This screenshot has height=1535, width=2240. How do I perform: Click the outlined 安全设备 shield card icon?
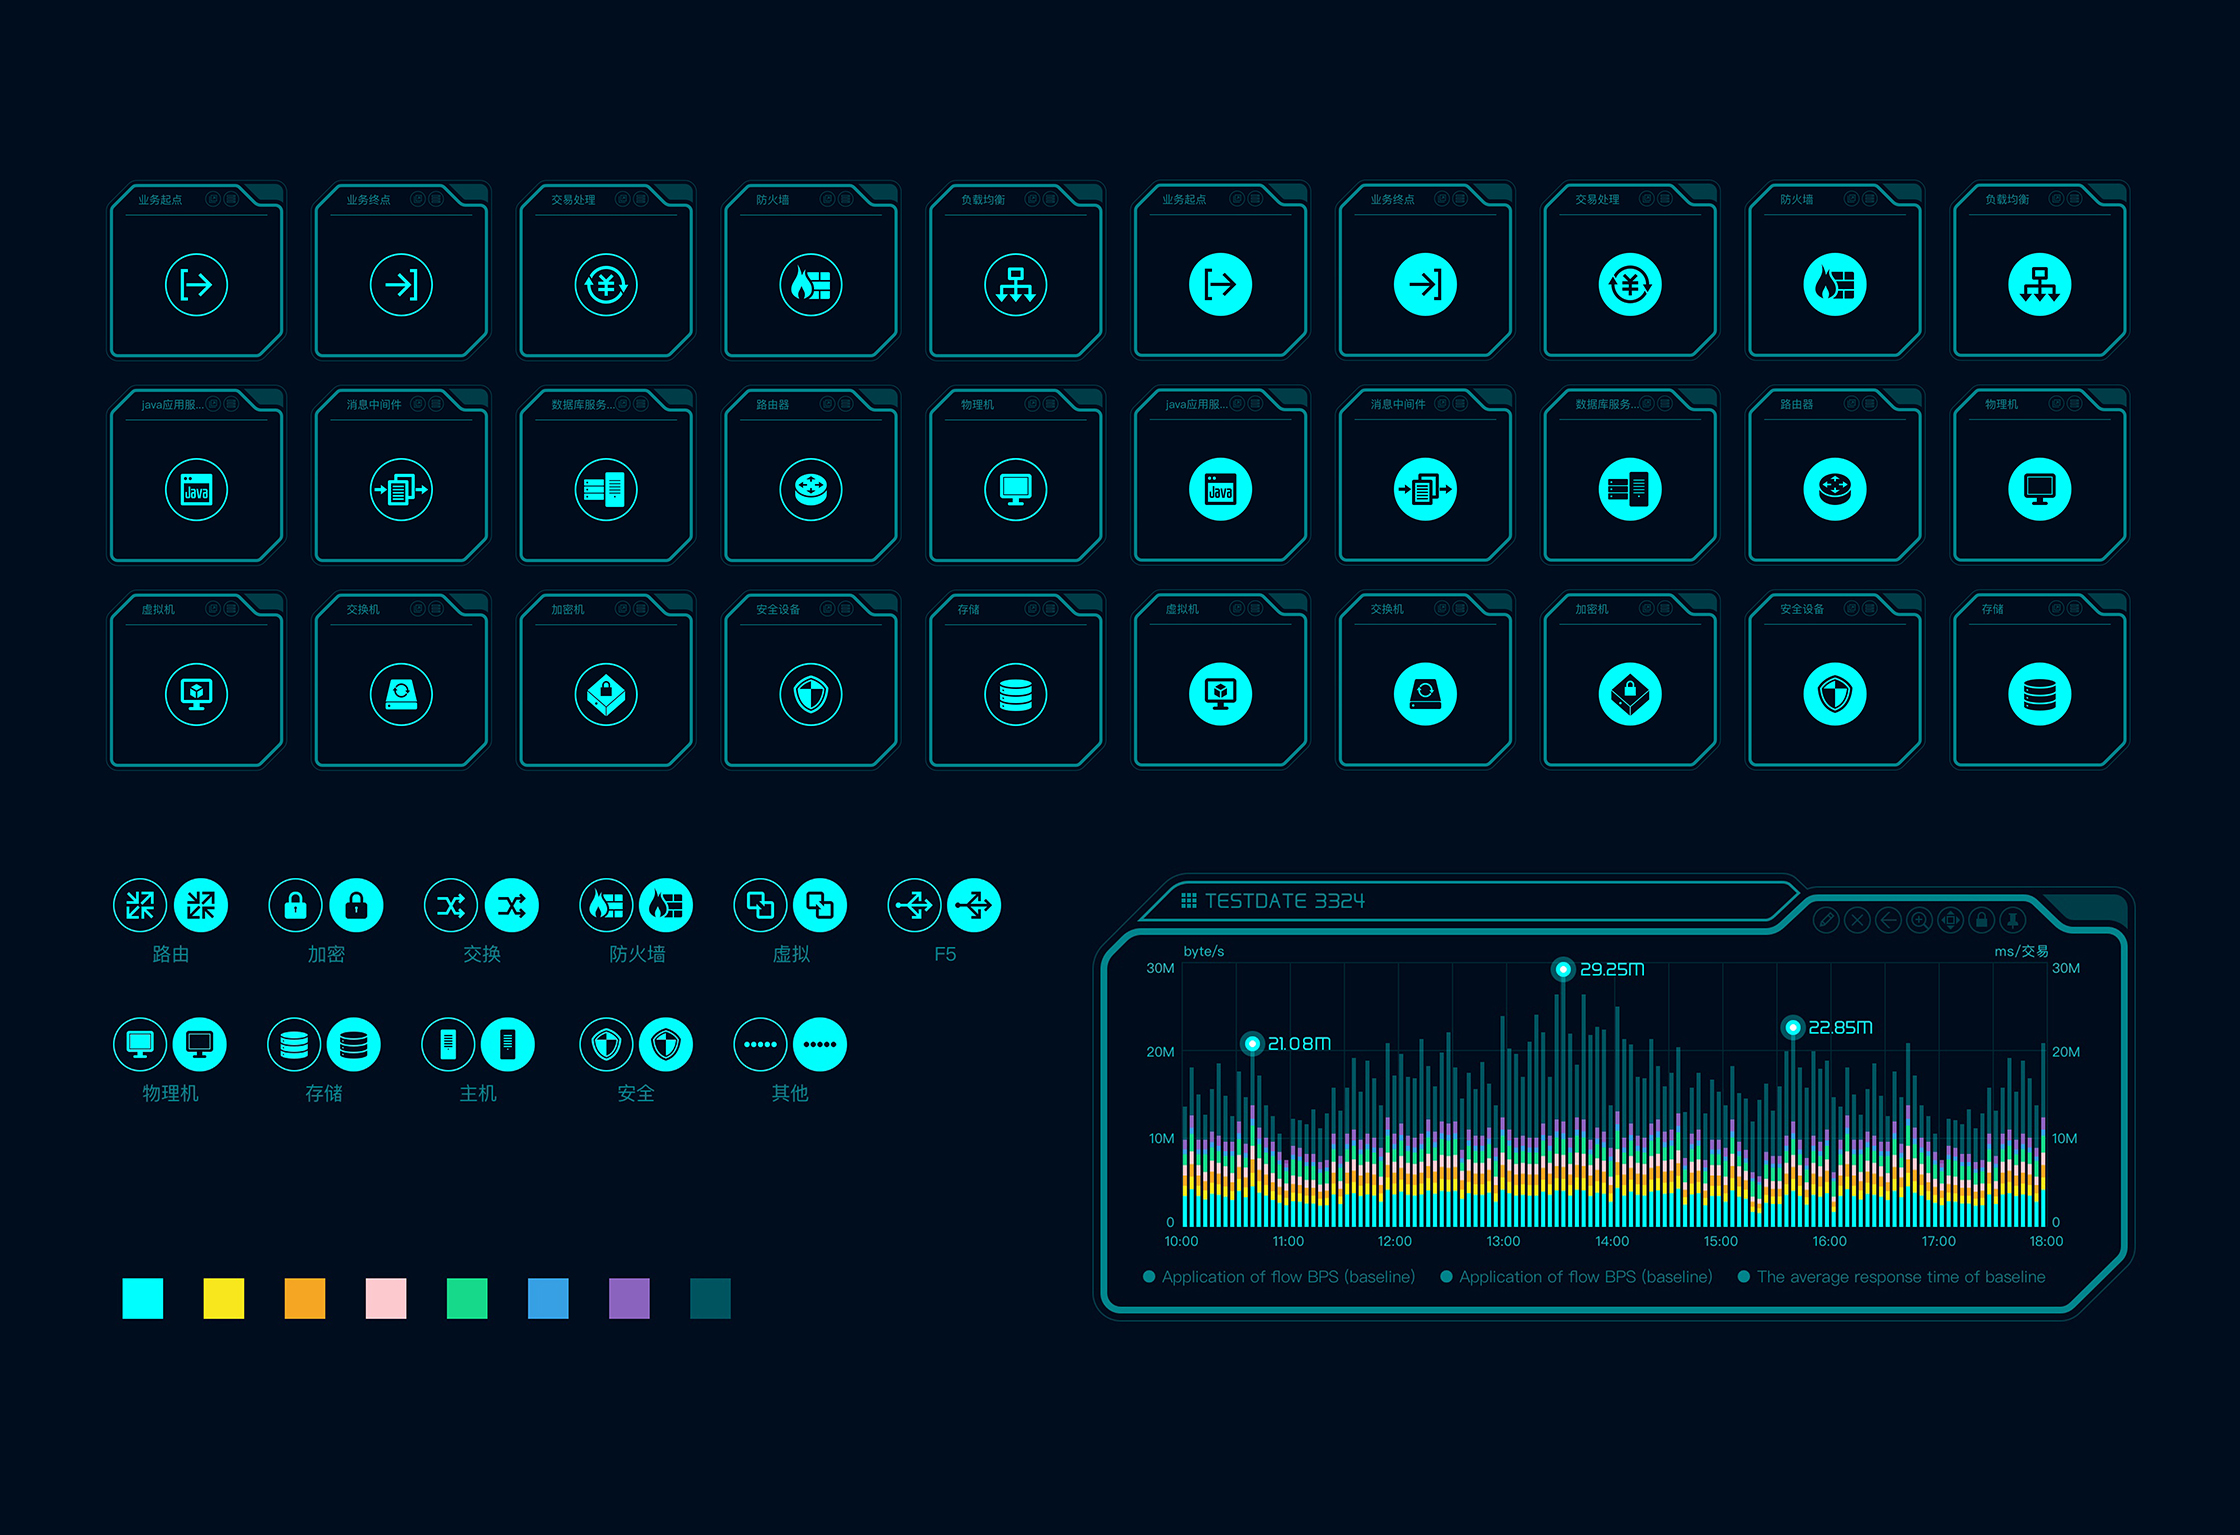tap(811, 694)
